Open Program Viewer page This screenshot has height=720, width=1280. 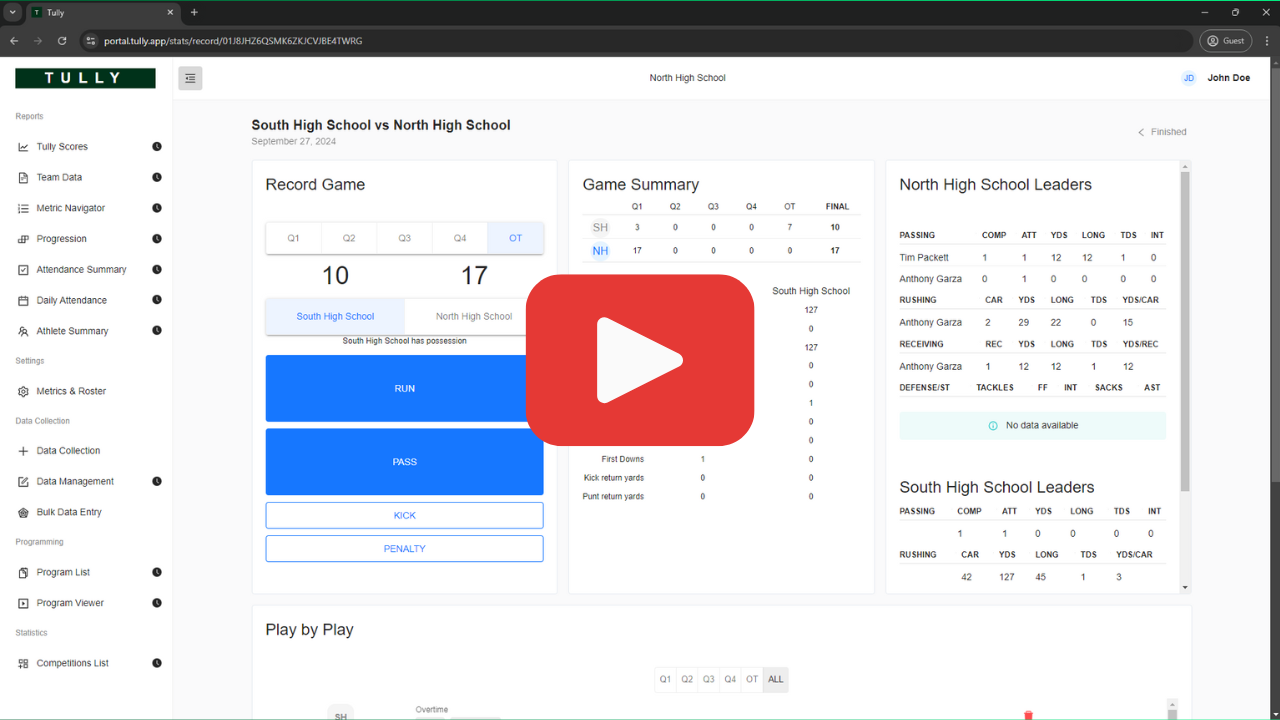click(x=70, y=603)
